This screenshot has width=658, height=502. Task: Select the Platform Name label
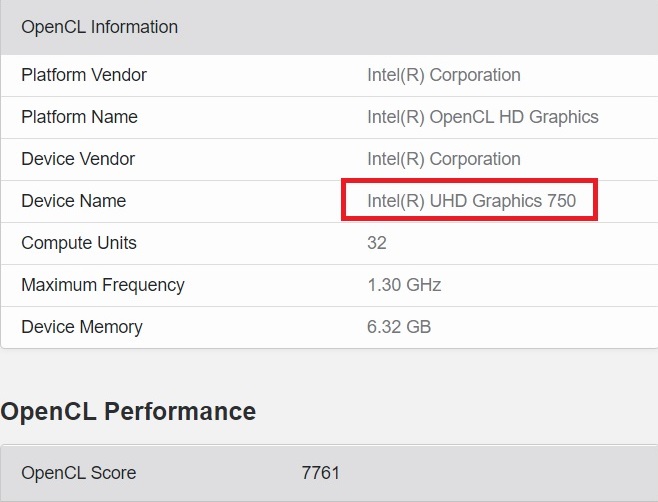79,117
